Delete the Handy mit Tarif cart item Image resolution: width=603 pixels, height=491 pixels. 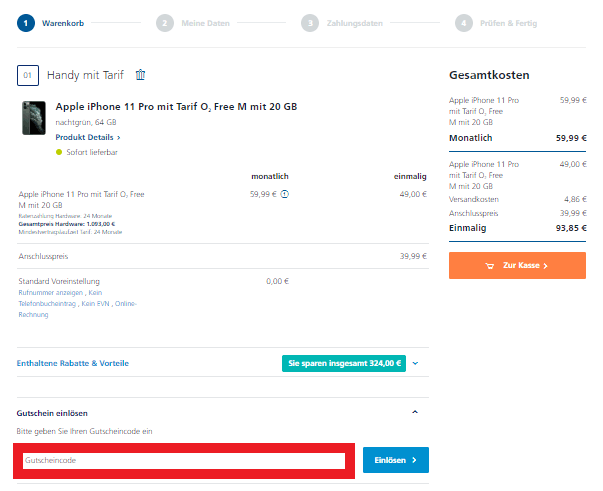pyautogui.click(x=140, y=75)
